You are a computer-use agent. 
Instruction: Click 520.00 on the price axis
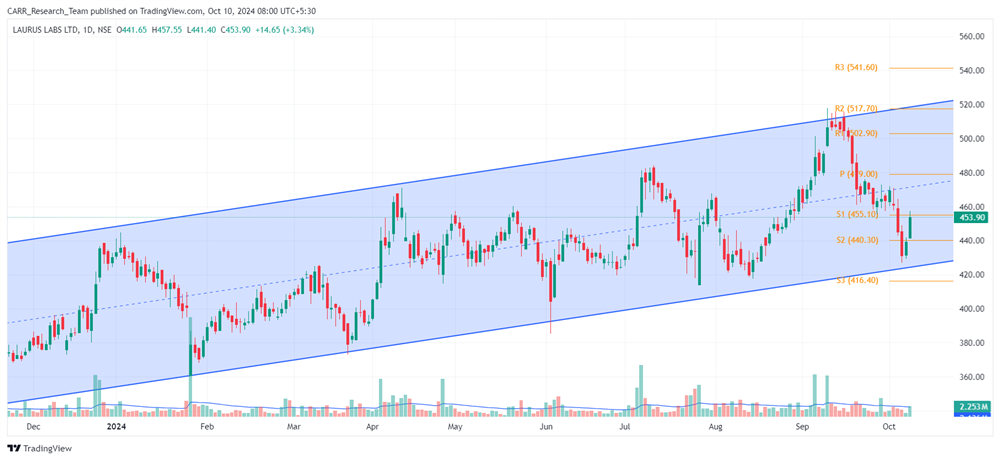973,105
